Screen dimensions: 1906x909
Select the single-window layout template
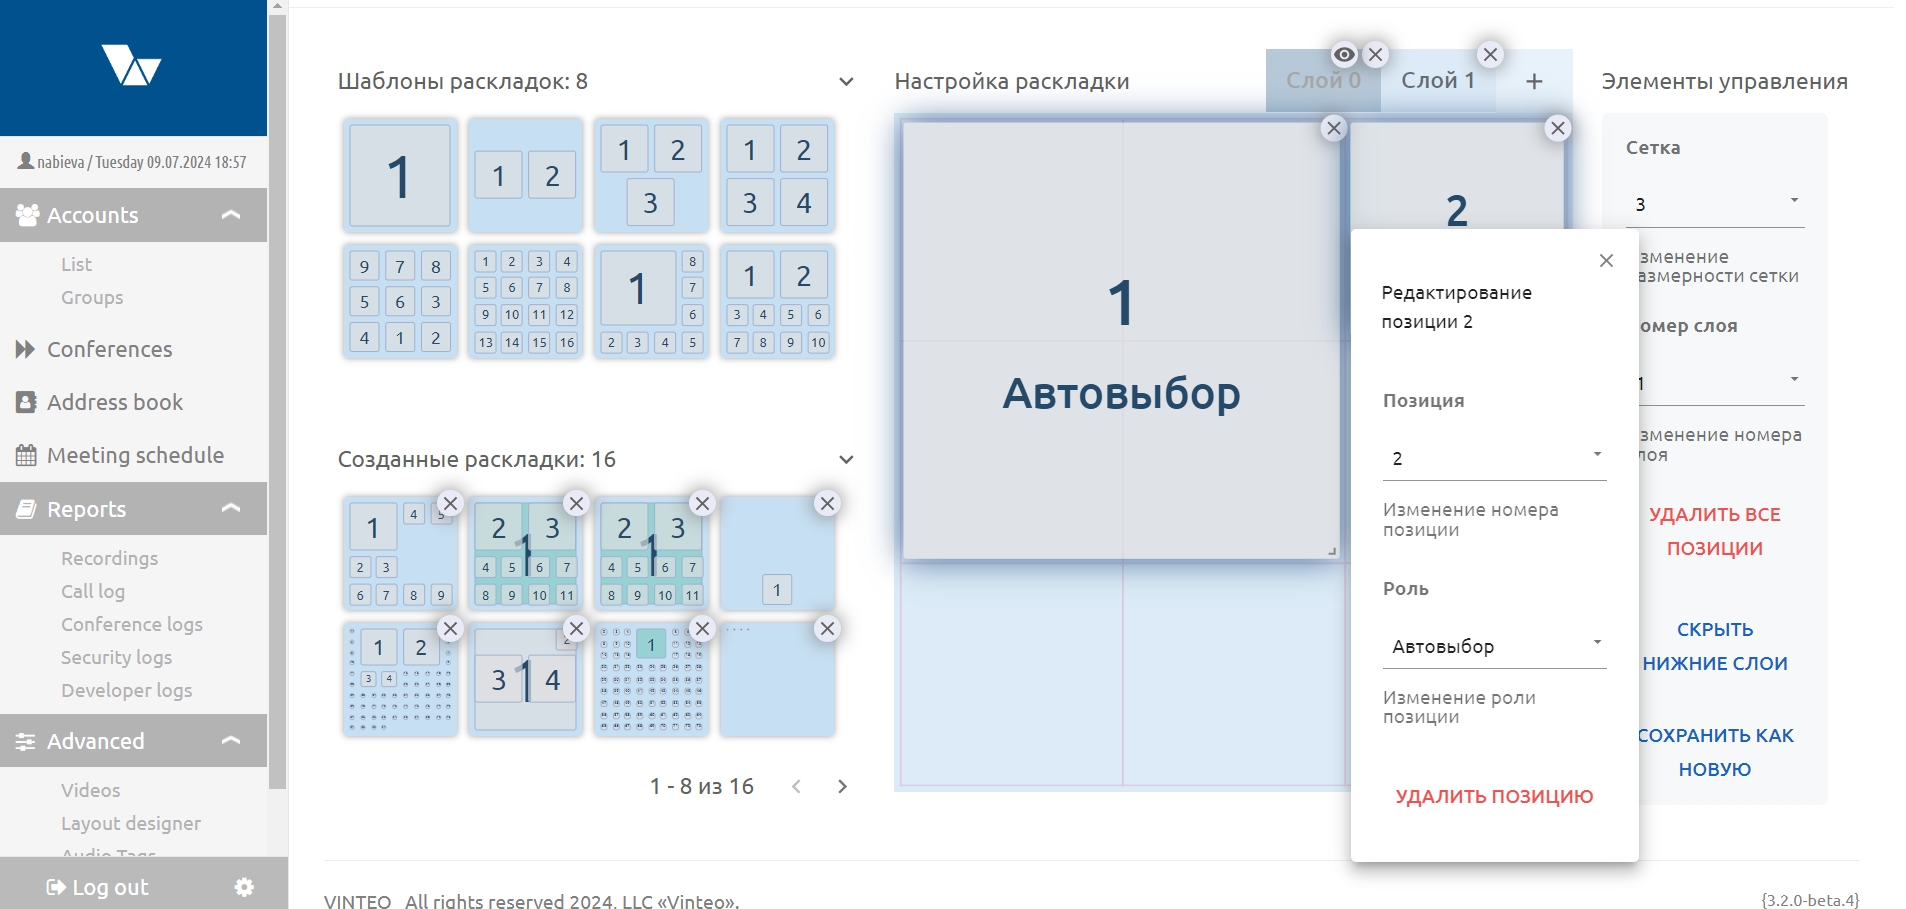coord(400,176)
